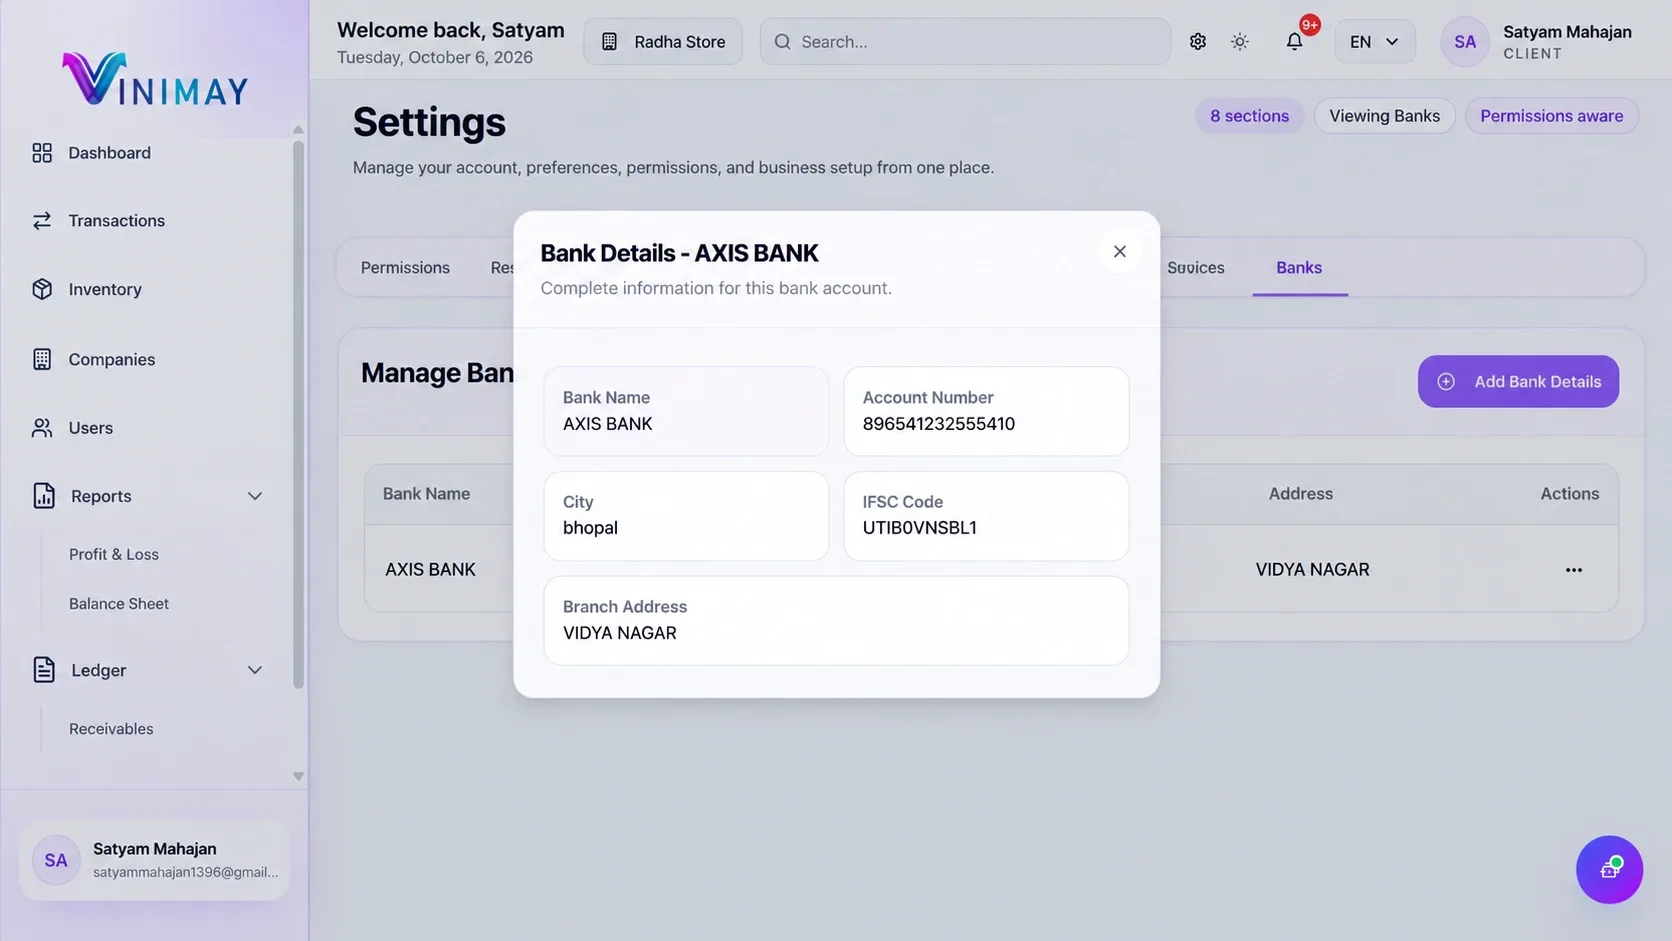Click the Ledger document icon
1672x941 pixels.
click(x=44, y=670)
